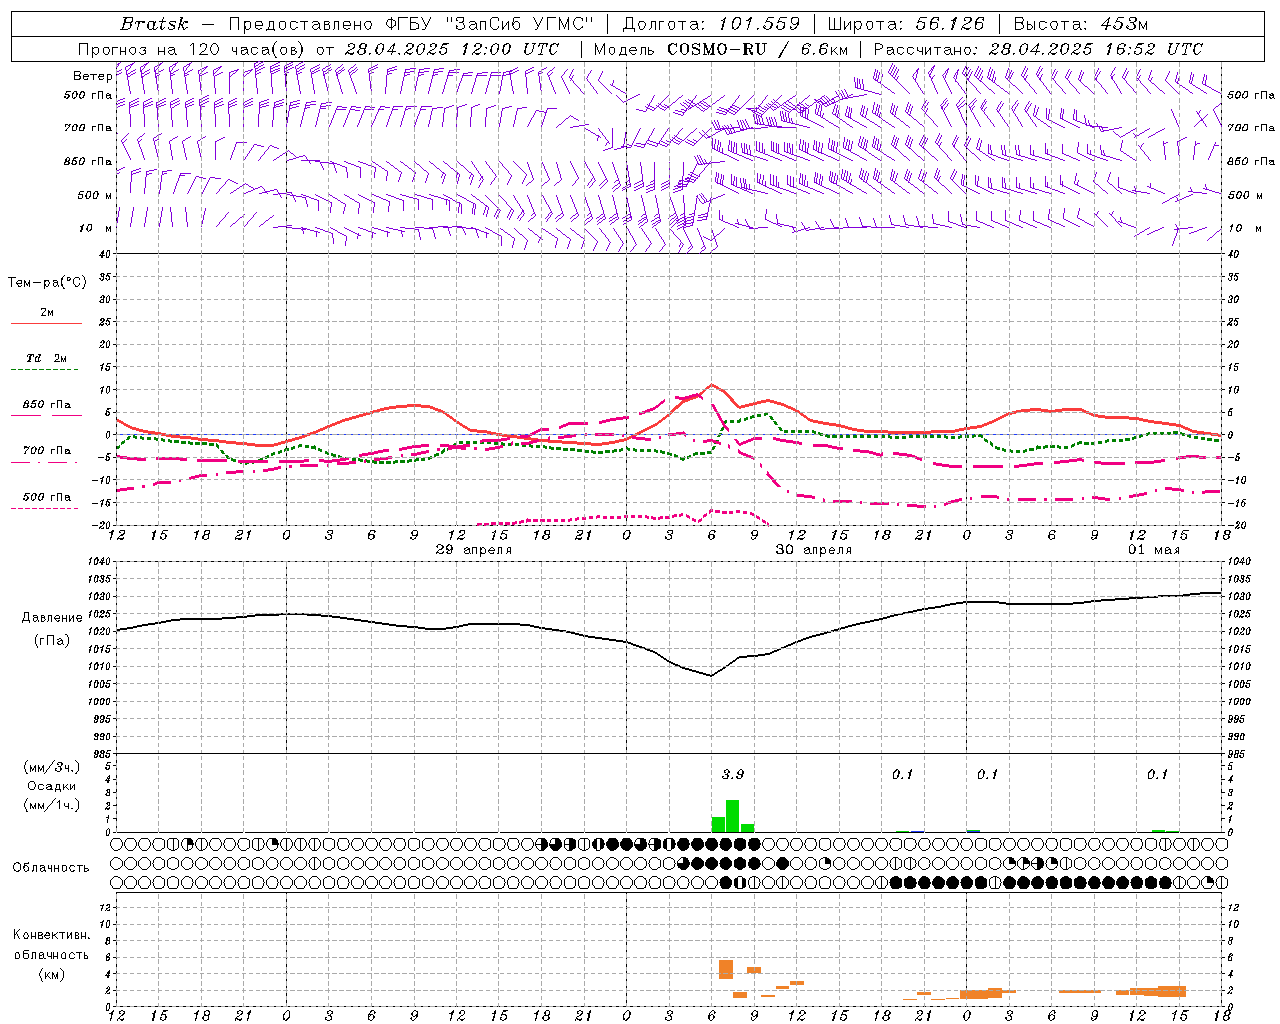Click the dashed line sample under 'Td 2м'
1280x1024 pixels.
pyautogui.click(x=44, y=370)
